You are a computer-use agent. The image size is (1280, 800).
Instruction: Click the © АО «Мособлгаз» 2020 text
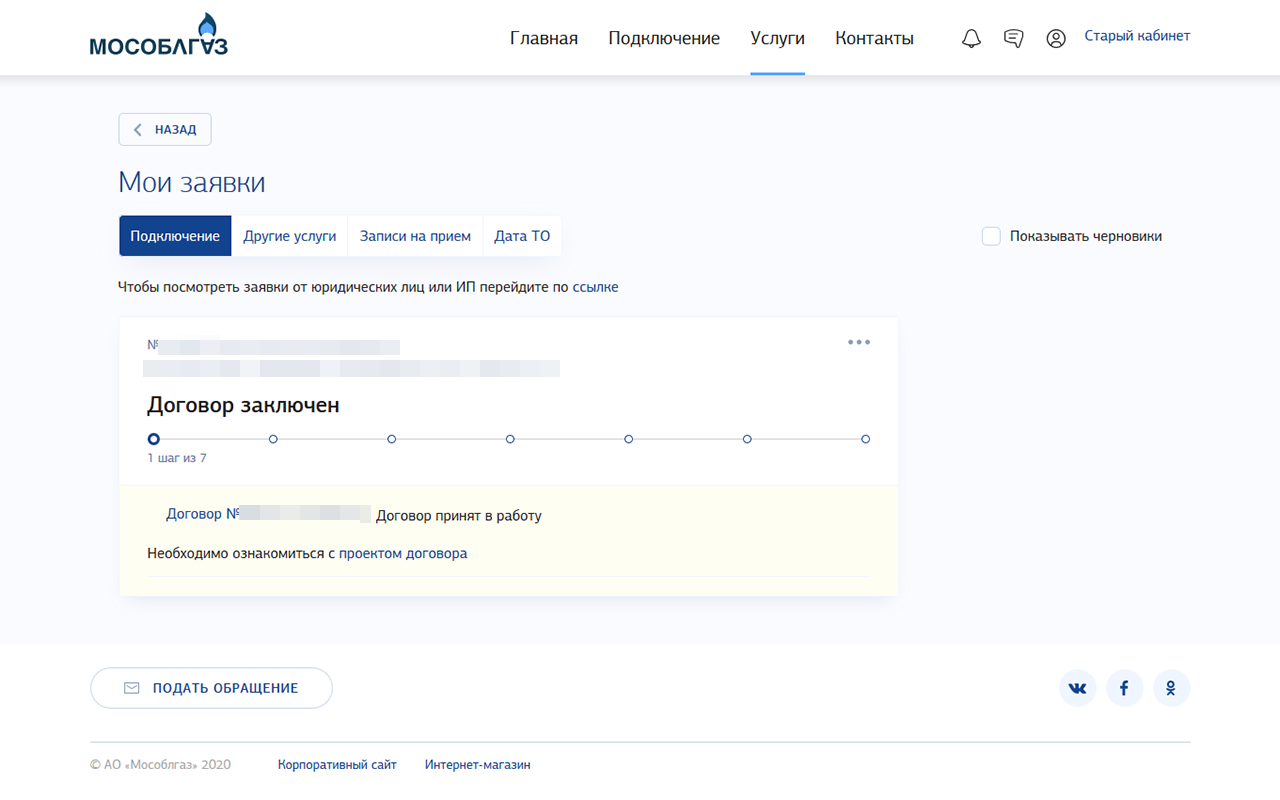pyautogui.click(x=160, y=765)
